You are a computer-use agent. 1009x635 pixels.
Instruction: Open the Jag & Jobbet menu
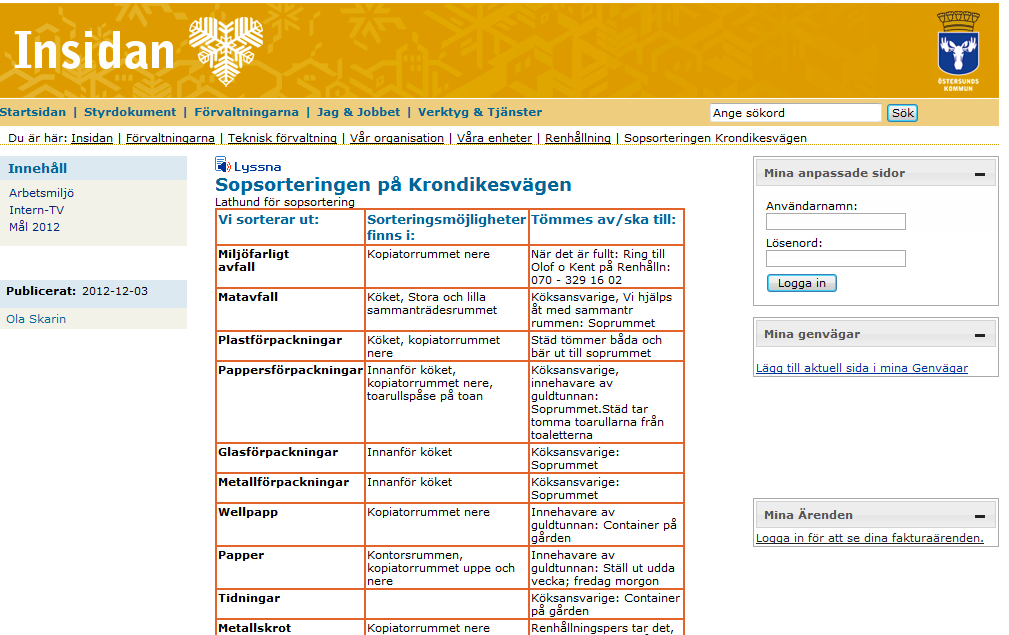pos(358,112)
